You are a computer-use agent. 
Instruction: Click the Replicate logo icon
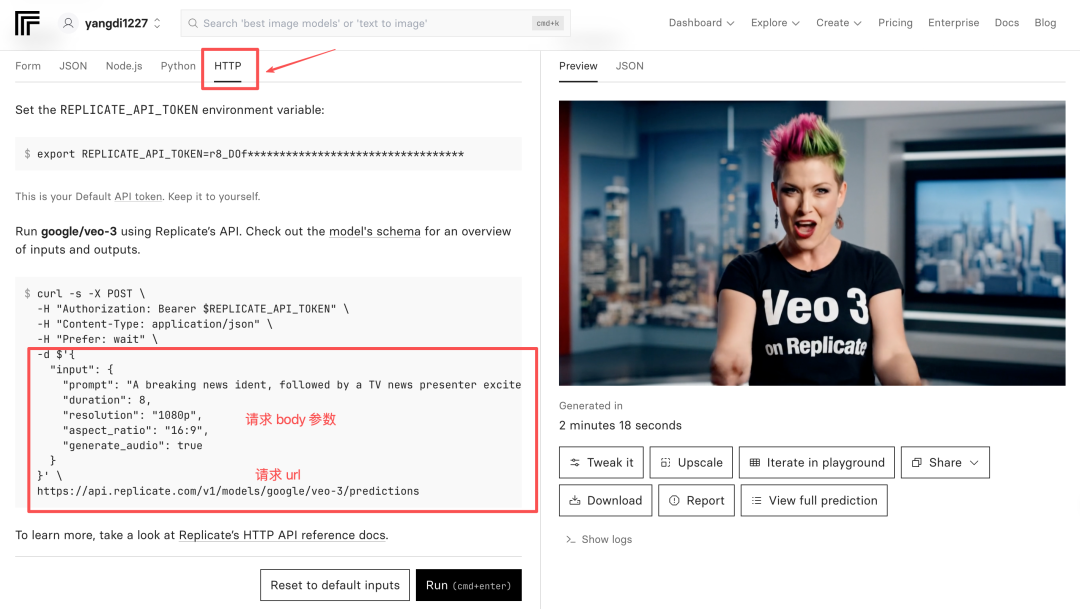[x=27, y=22]
